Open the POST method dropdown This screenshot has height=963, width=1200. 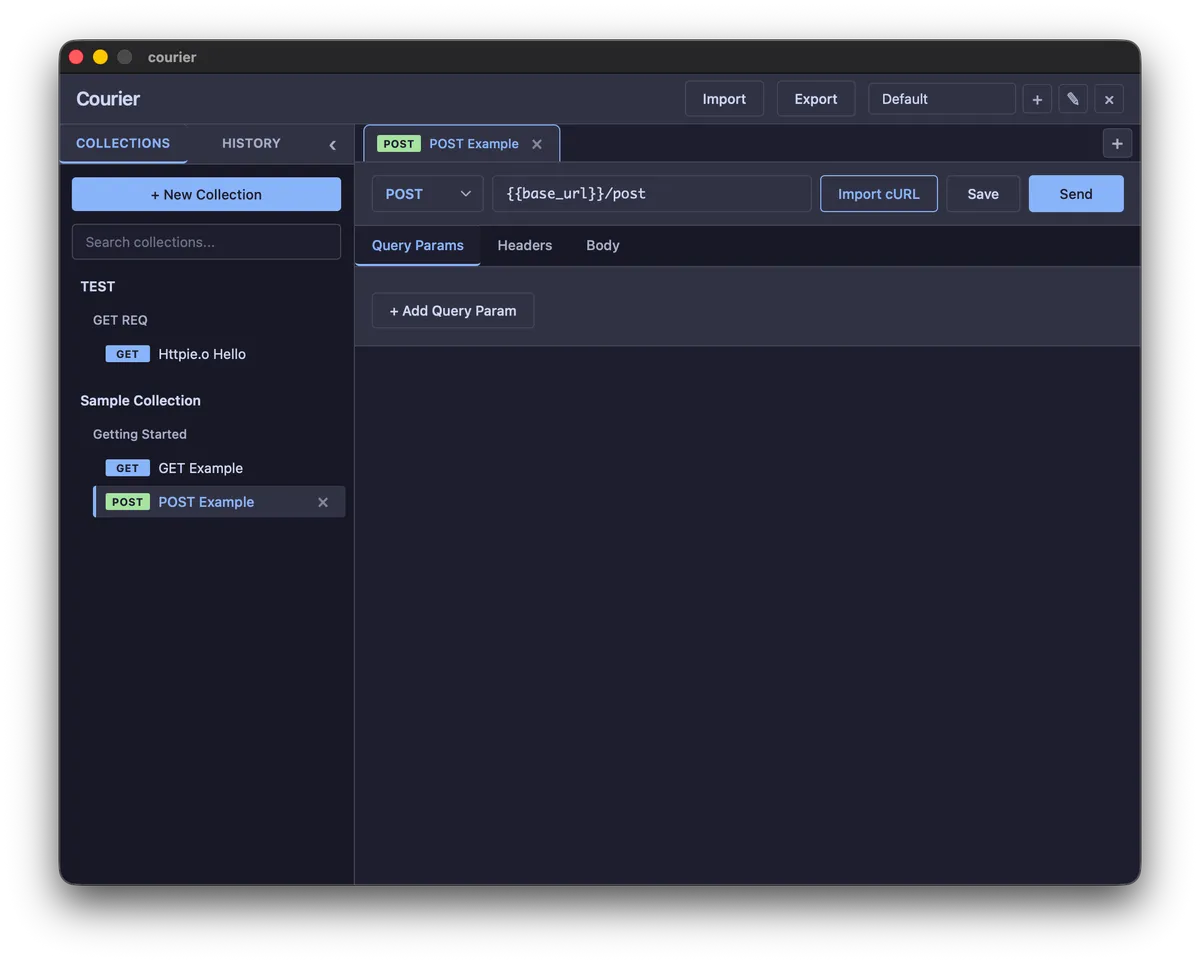[427, 194]
